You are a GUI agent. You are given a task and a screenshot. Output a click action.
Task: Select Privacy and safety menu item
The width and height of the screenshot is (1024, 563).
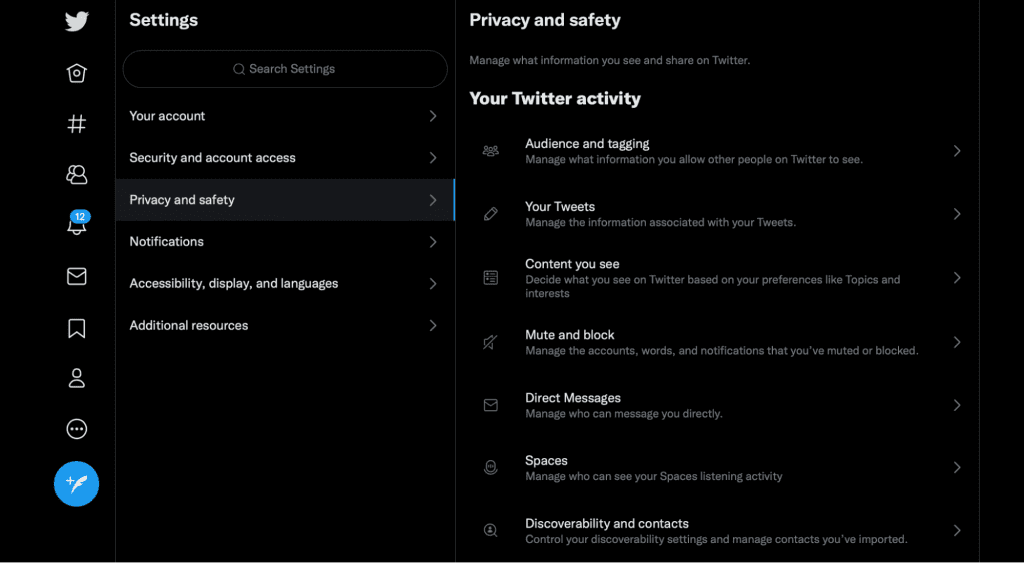[x=285, y=200]
